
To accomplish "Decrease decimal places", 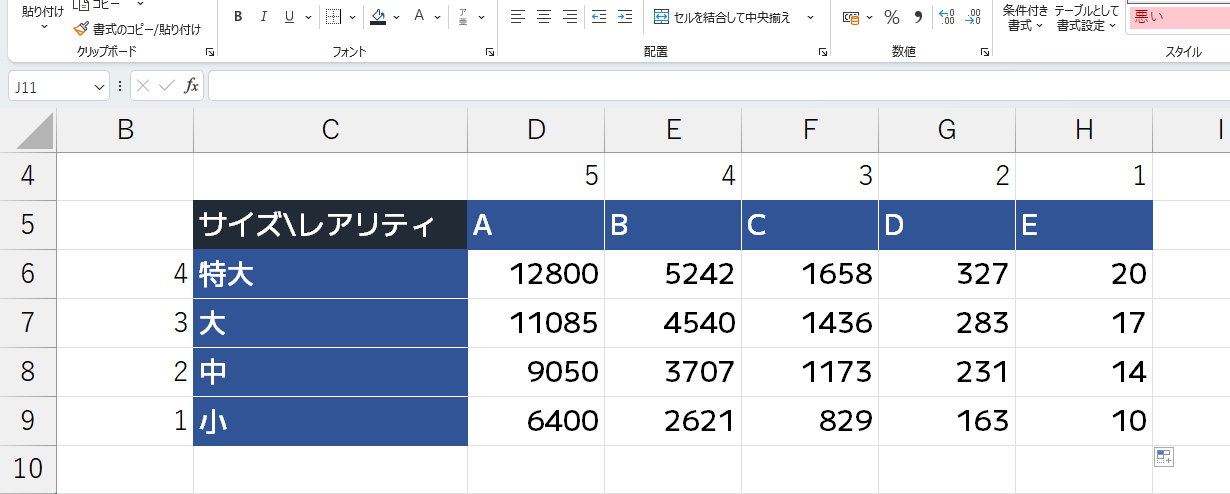I will tap(972, 17).
